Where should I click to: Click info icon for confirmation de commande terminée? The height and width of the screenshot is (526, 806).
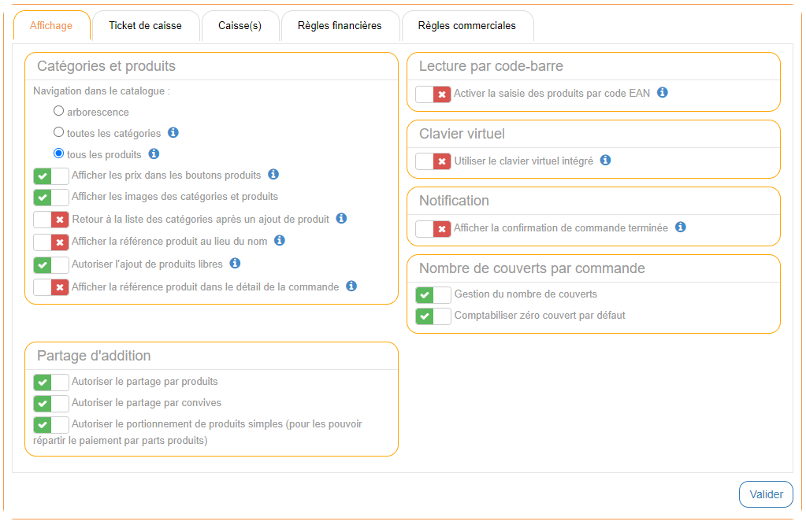(x=680, y=228)
